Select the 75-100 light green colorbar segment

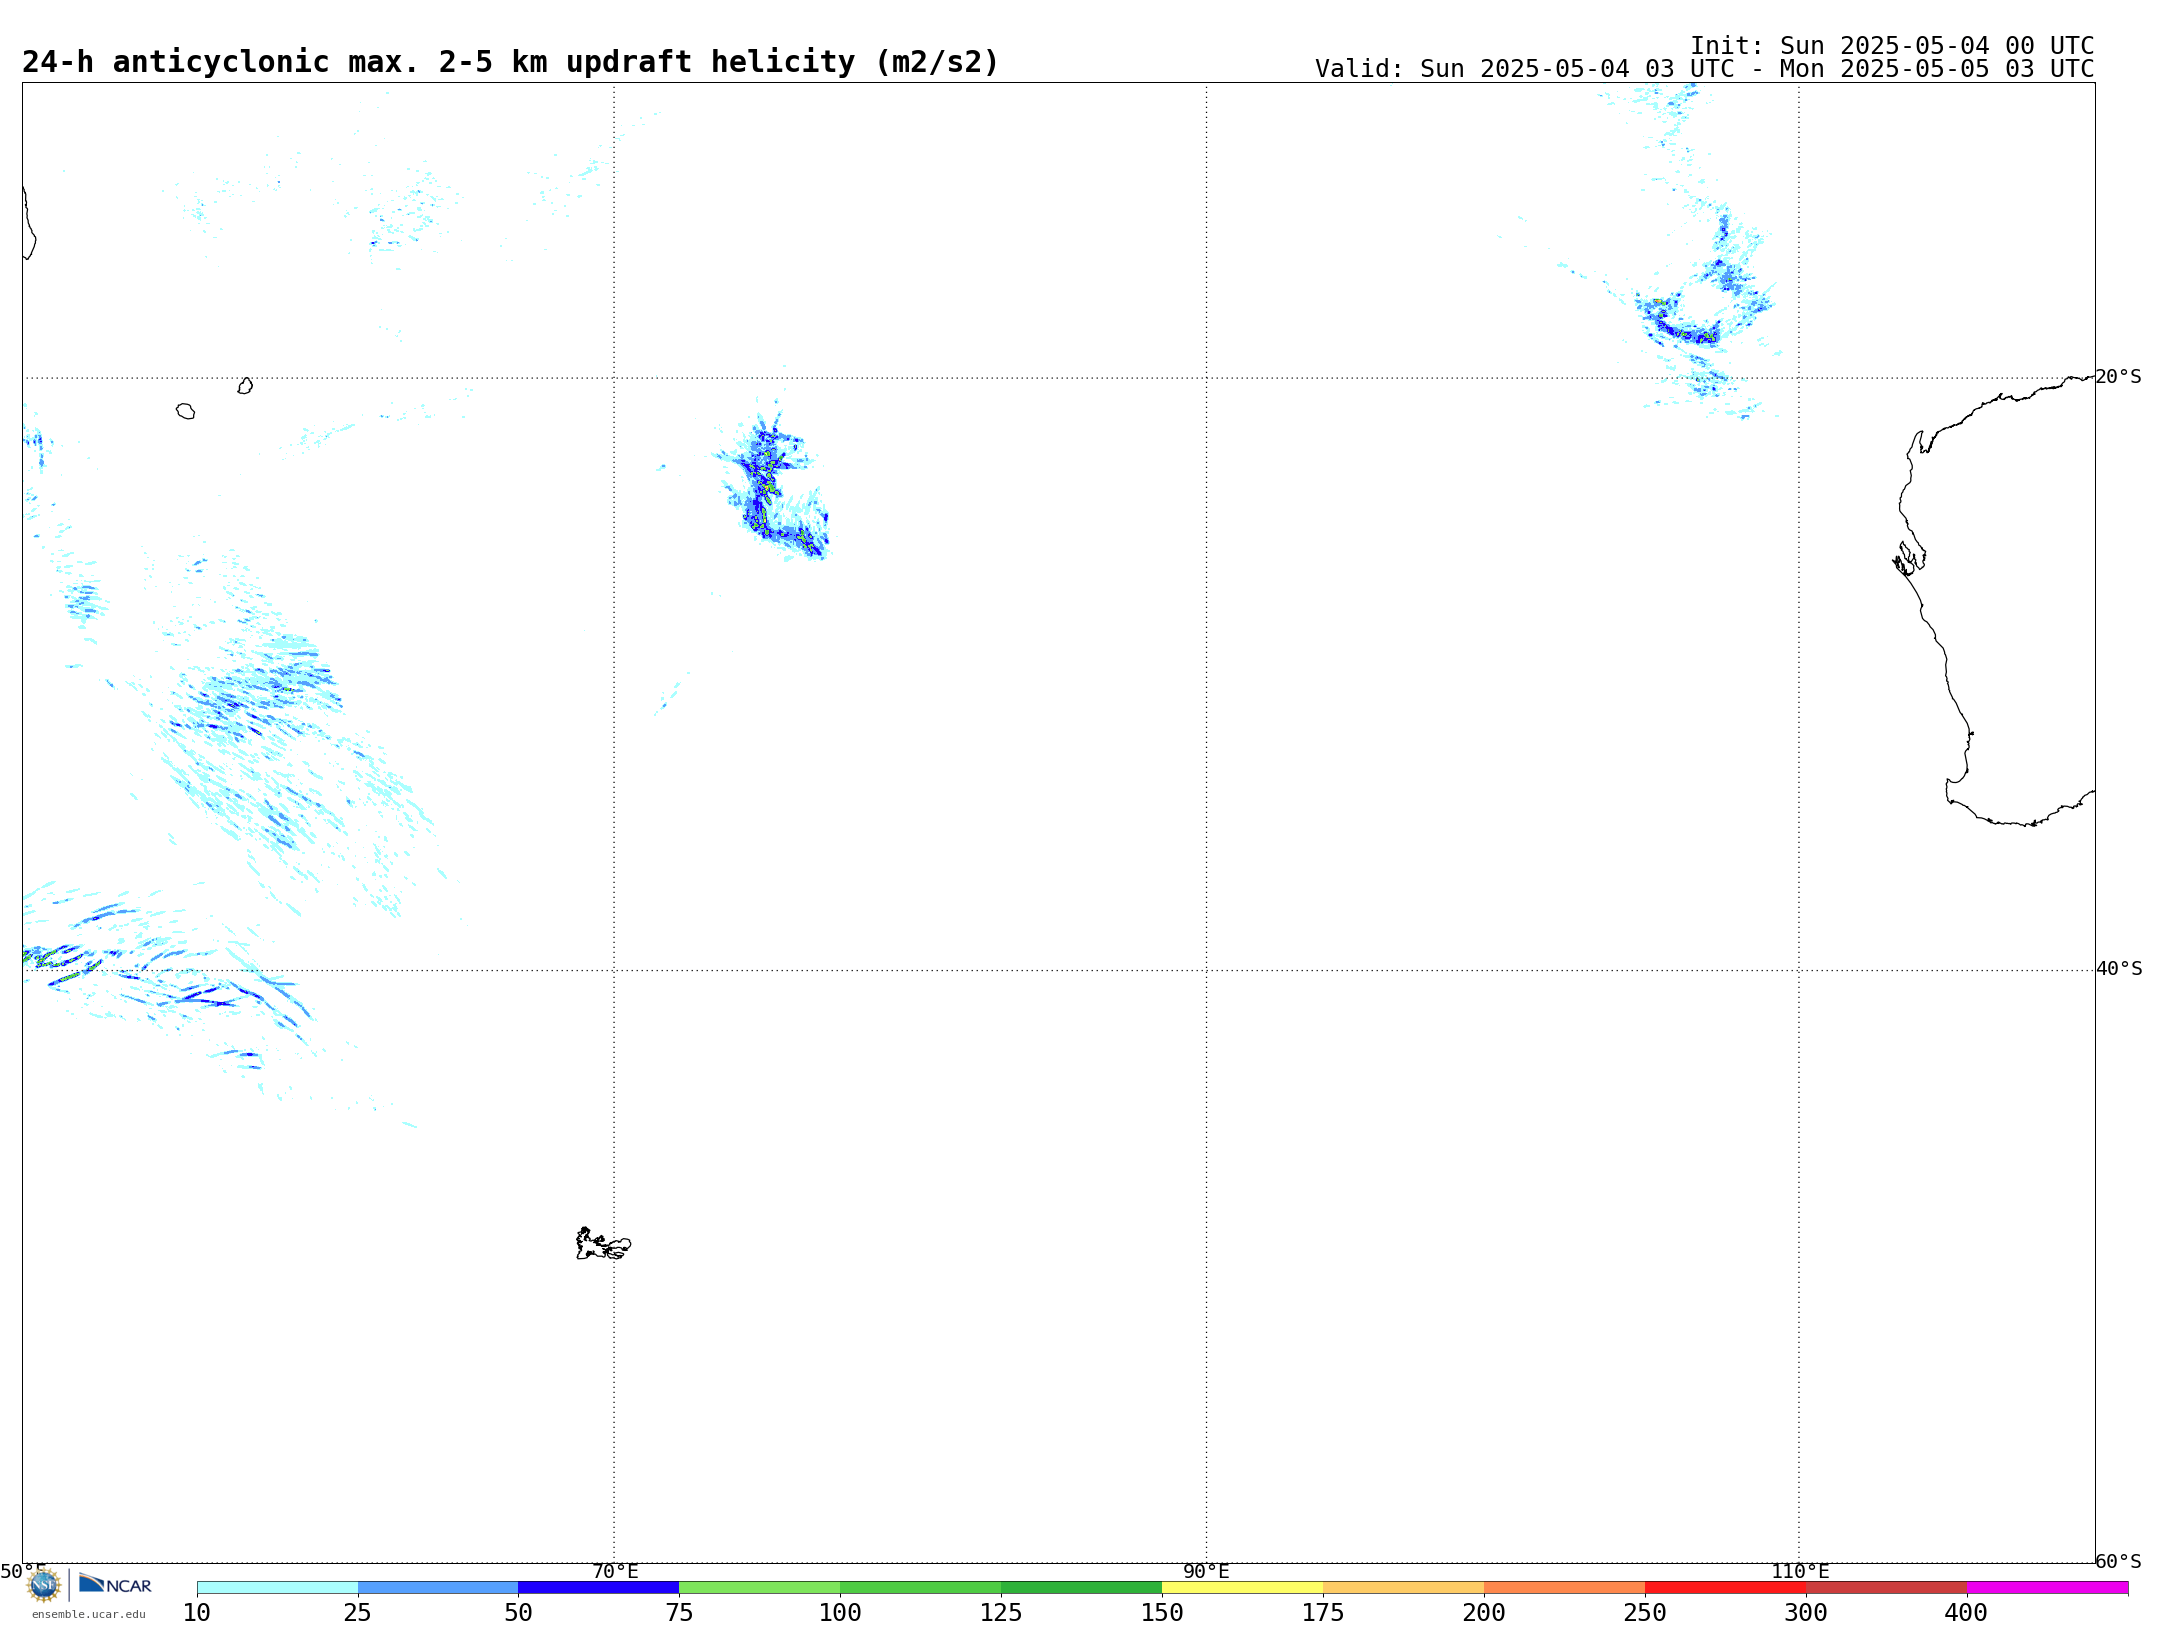pos(760,1588)
